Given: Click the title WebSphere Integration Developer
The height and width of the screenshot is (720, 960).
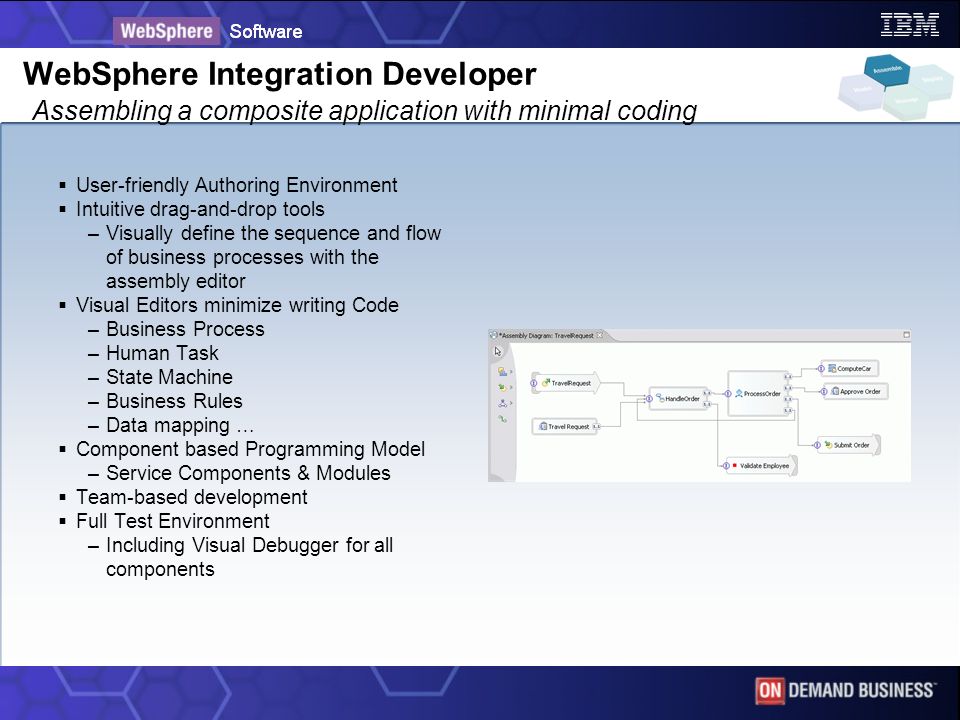Looking at the screenshot, I should [x=280, y=74].
